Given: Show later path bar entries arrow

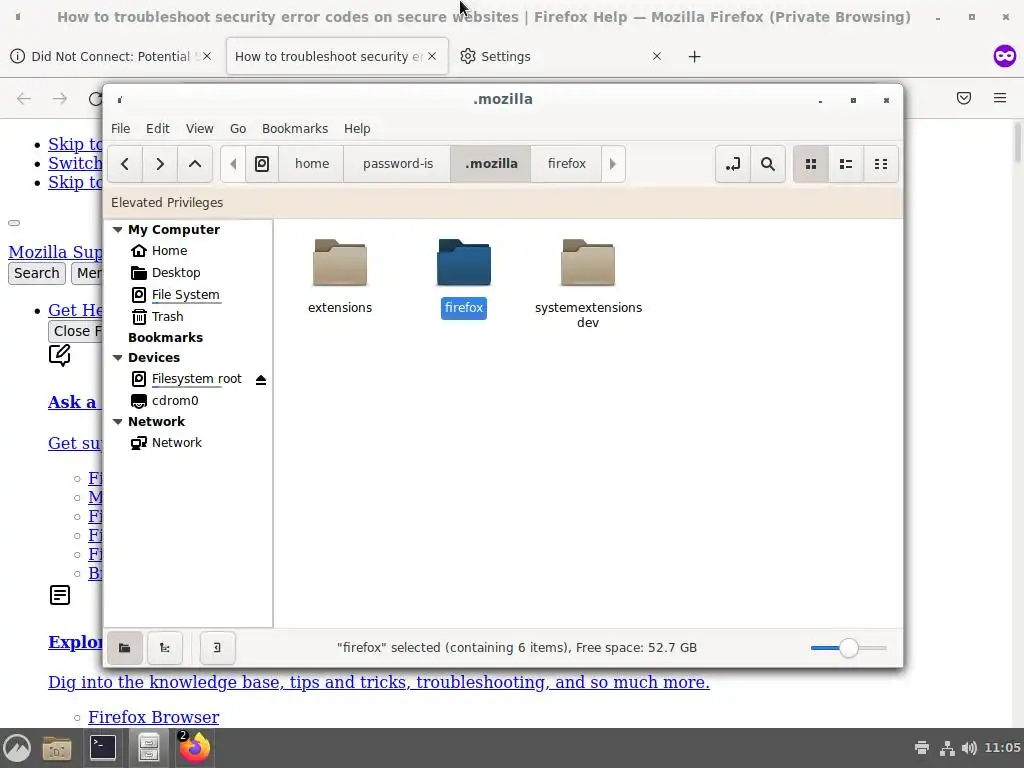Looking at the screenshot, I should tap(613, 164).
